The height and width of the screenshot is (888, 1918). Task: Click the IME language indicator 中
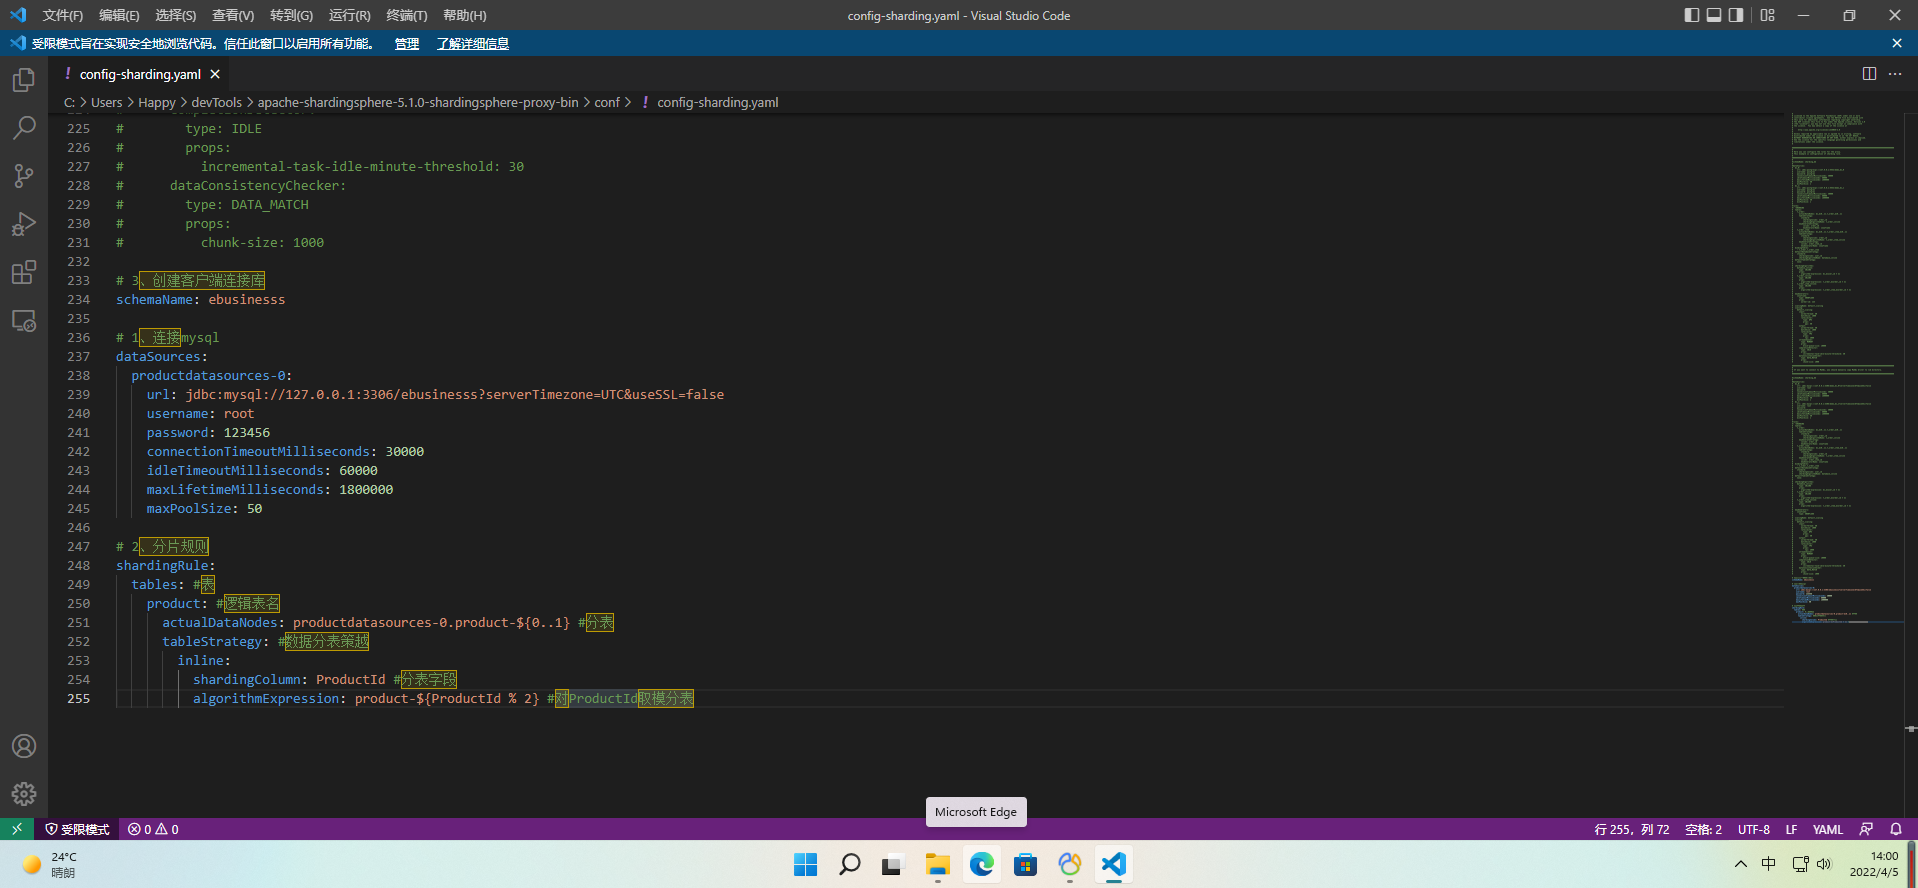pyautogui.click(x=1769, y=864)
